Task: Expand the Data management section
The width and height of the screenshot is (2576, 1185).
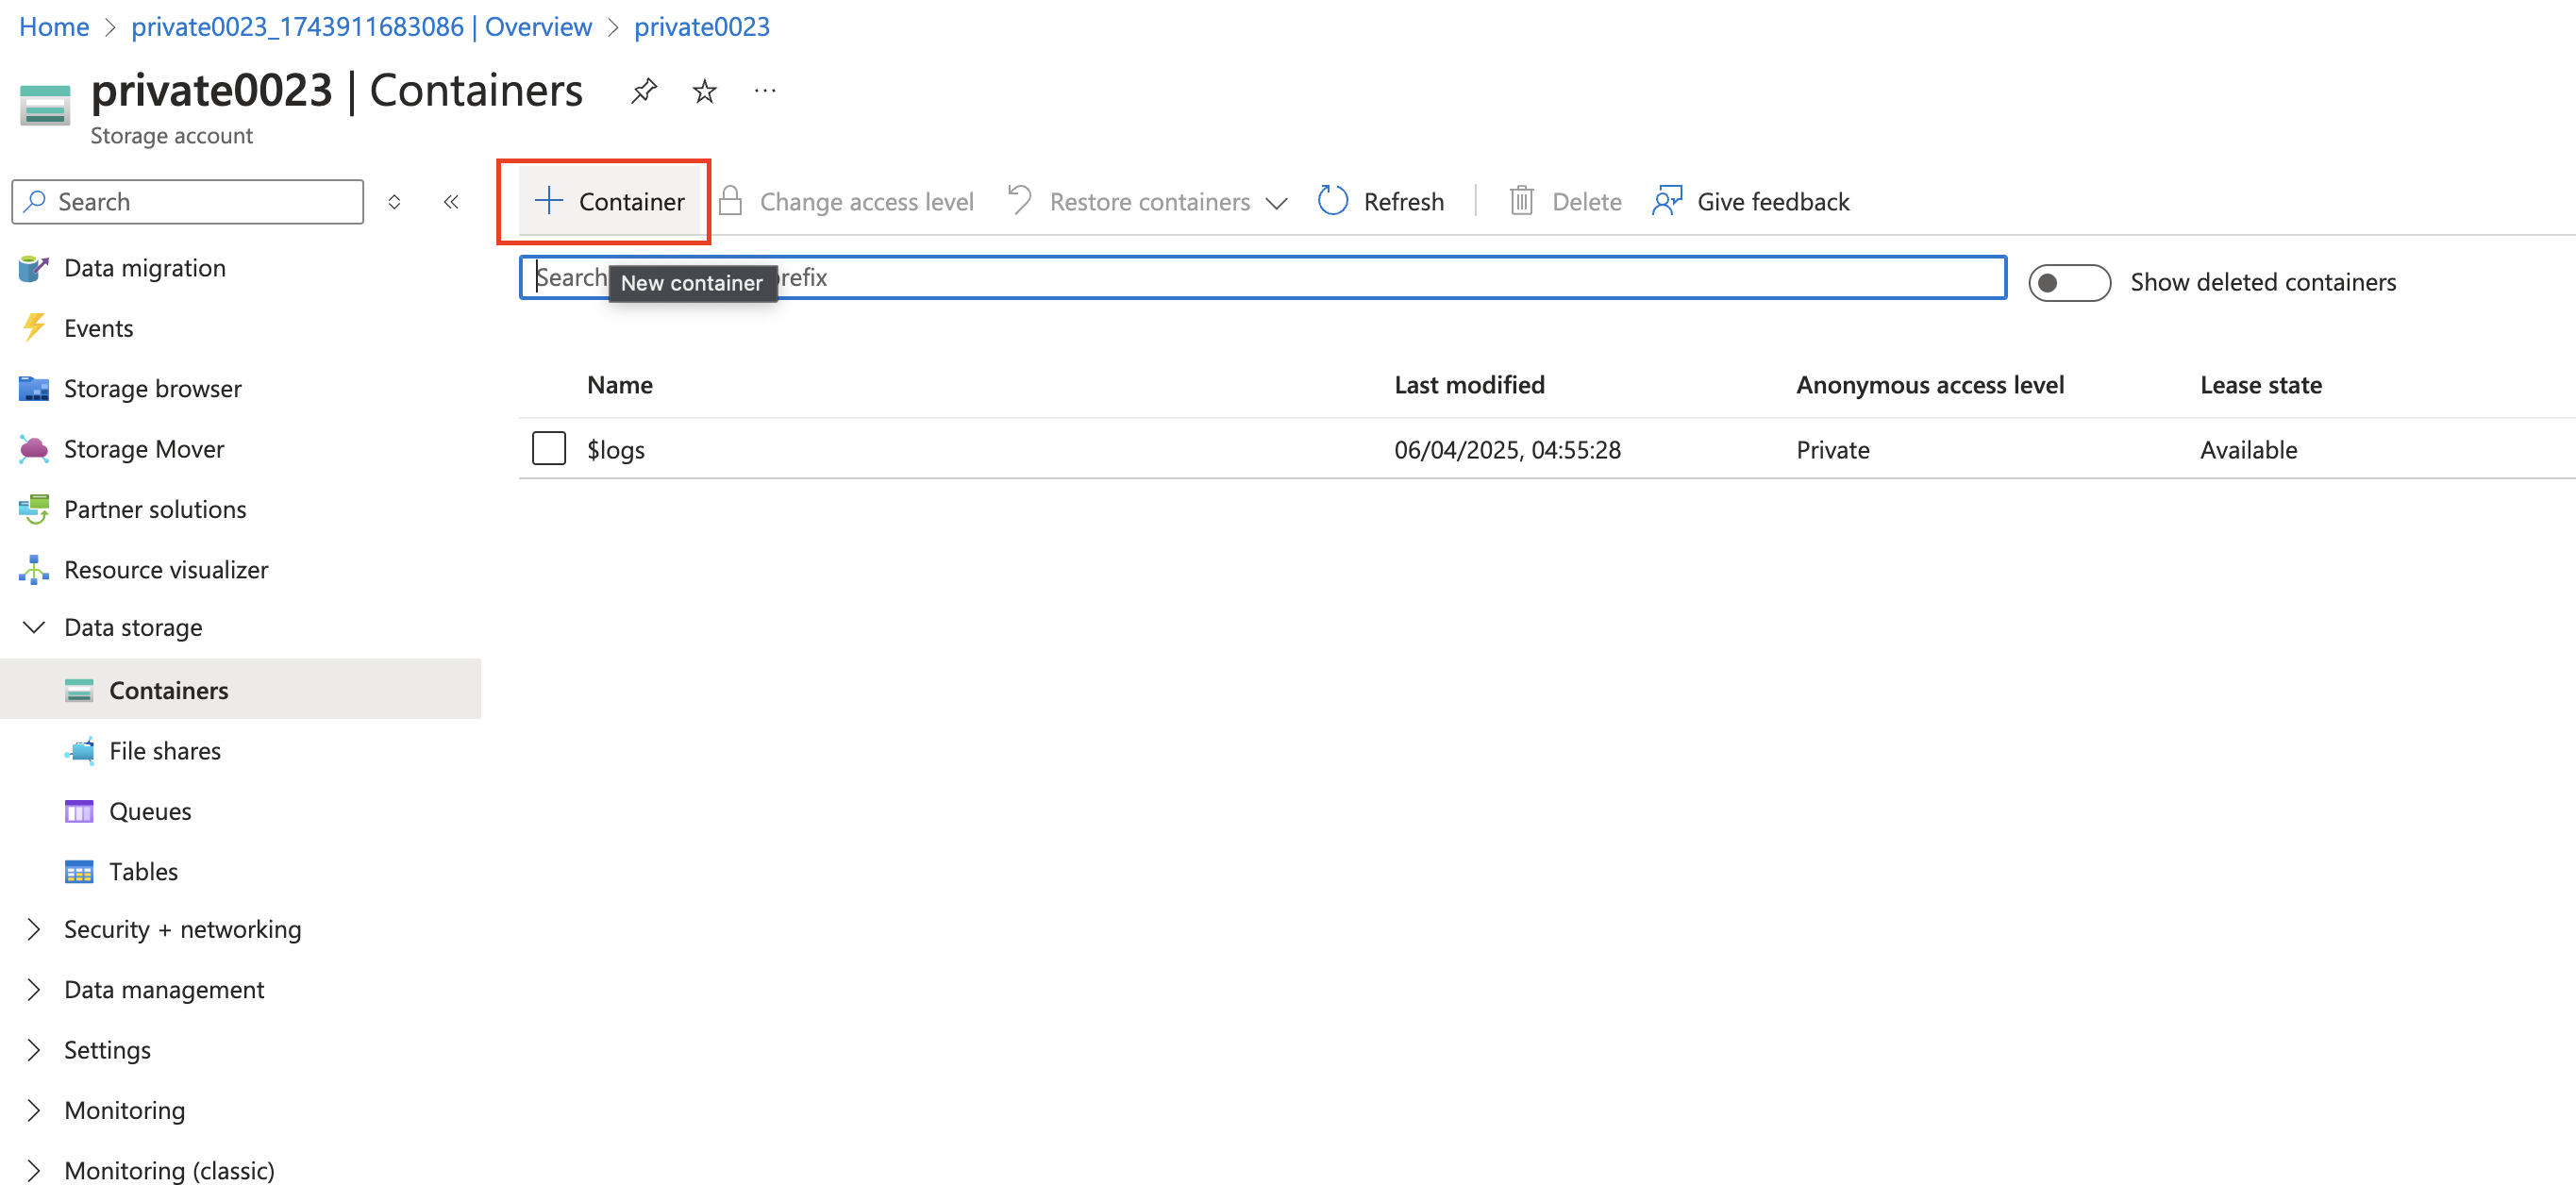Action: pyautogui.click(x=34, y=989)
